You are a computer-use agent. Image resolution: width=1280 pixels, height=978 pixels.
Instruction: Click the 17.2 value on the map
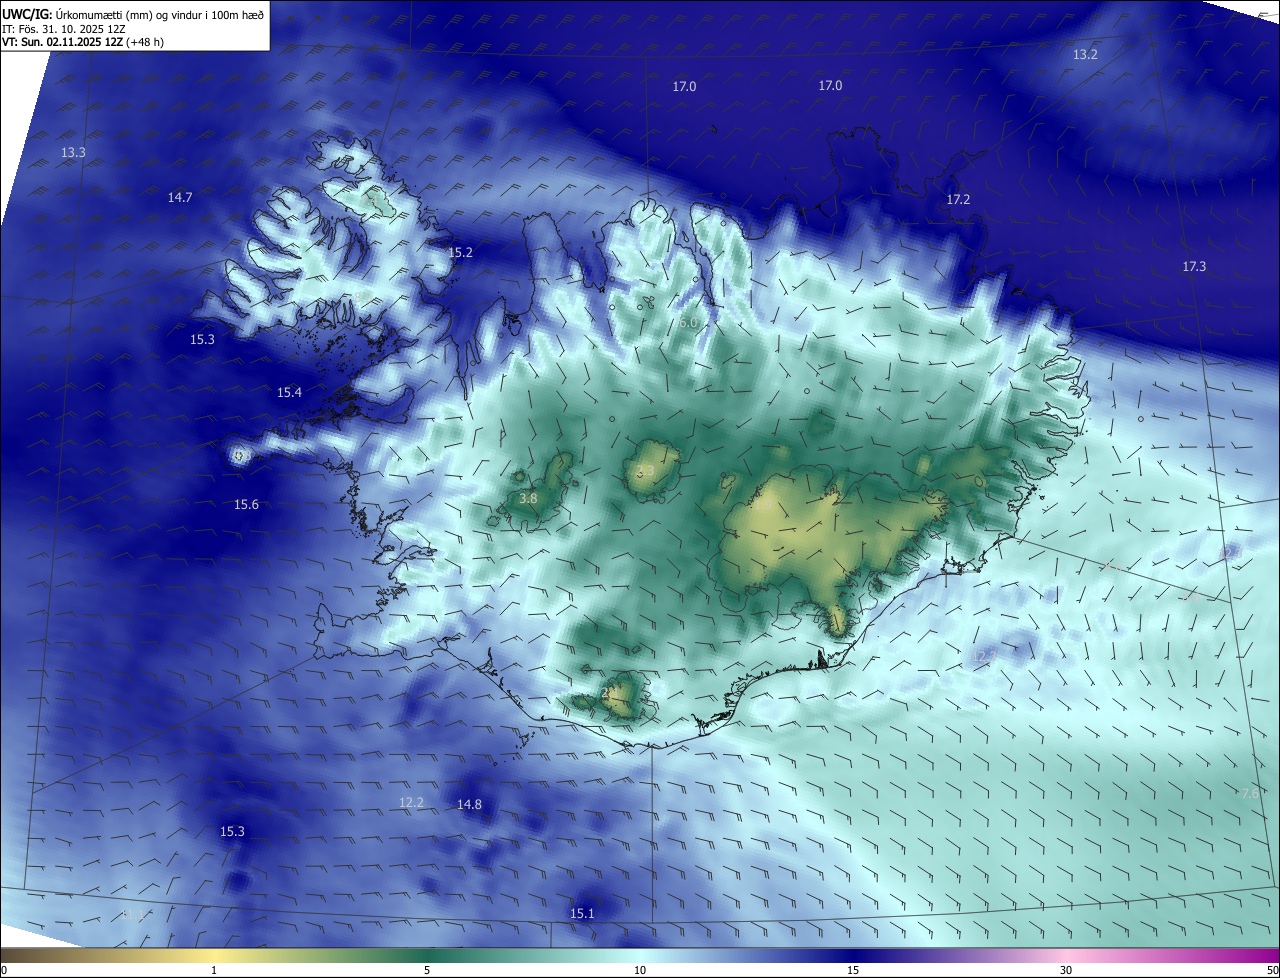[x=958, y=200]
